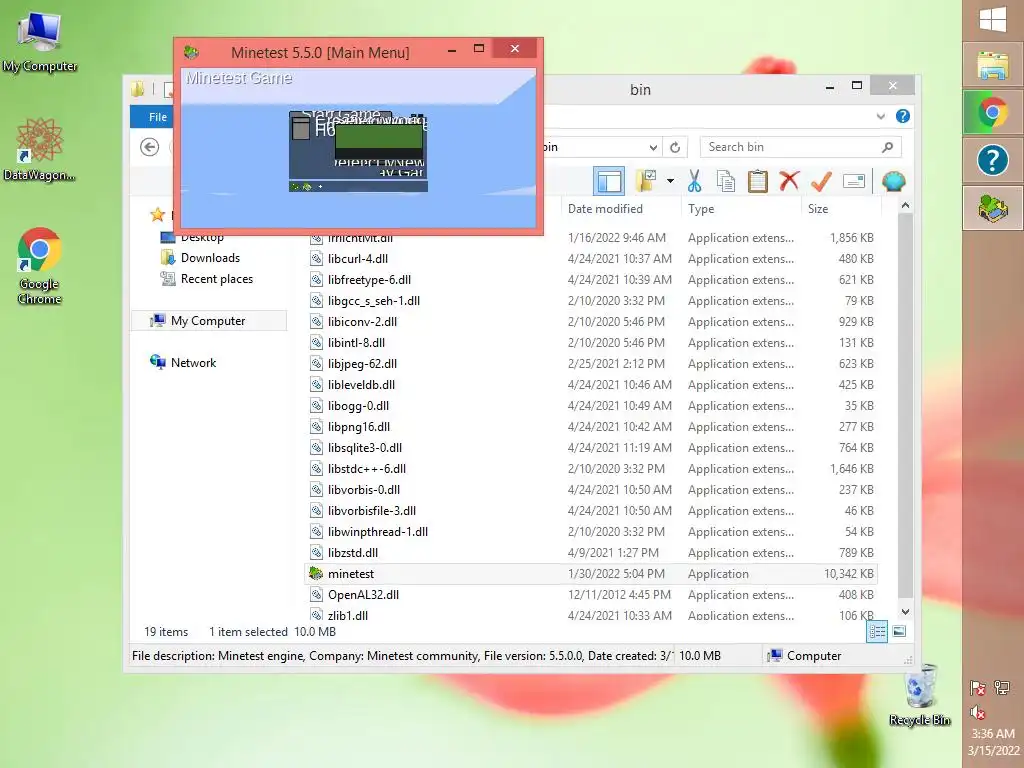Click the file list scroll-down arrow

(x=905, y=612)
